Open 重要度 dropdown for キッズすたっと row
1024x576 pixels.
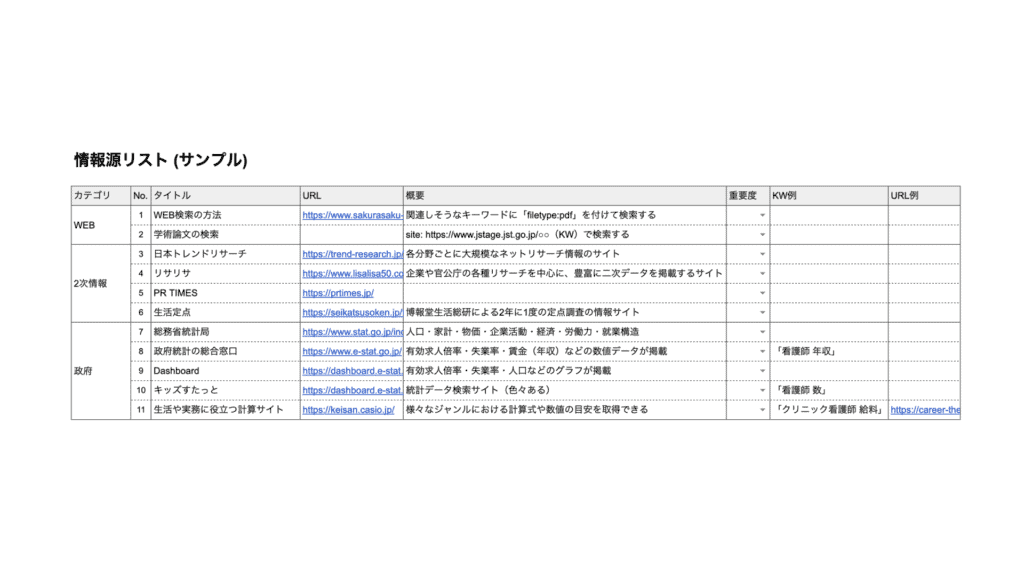(762, 391)
